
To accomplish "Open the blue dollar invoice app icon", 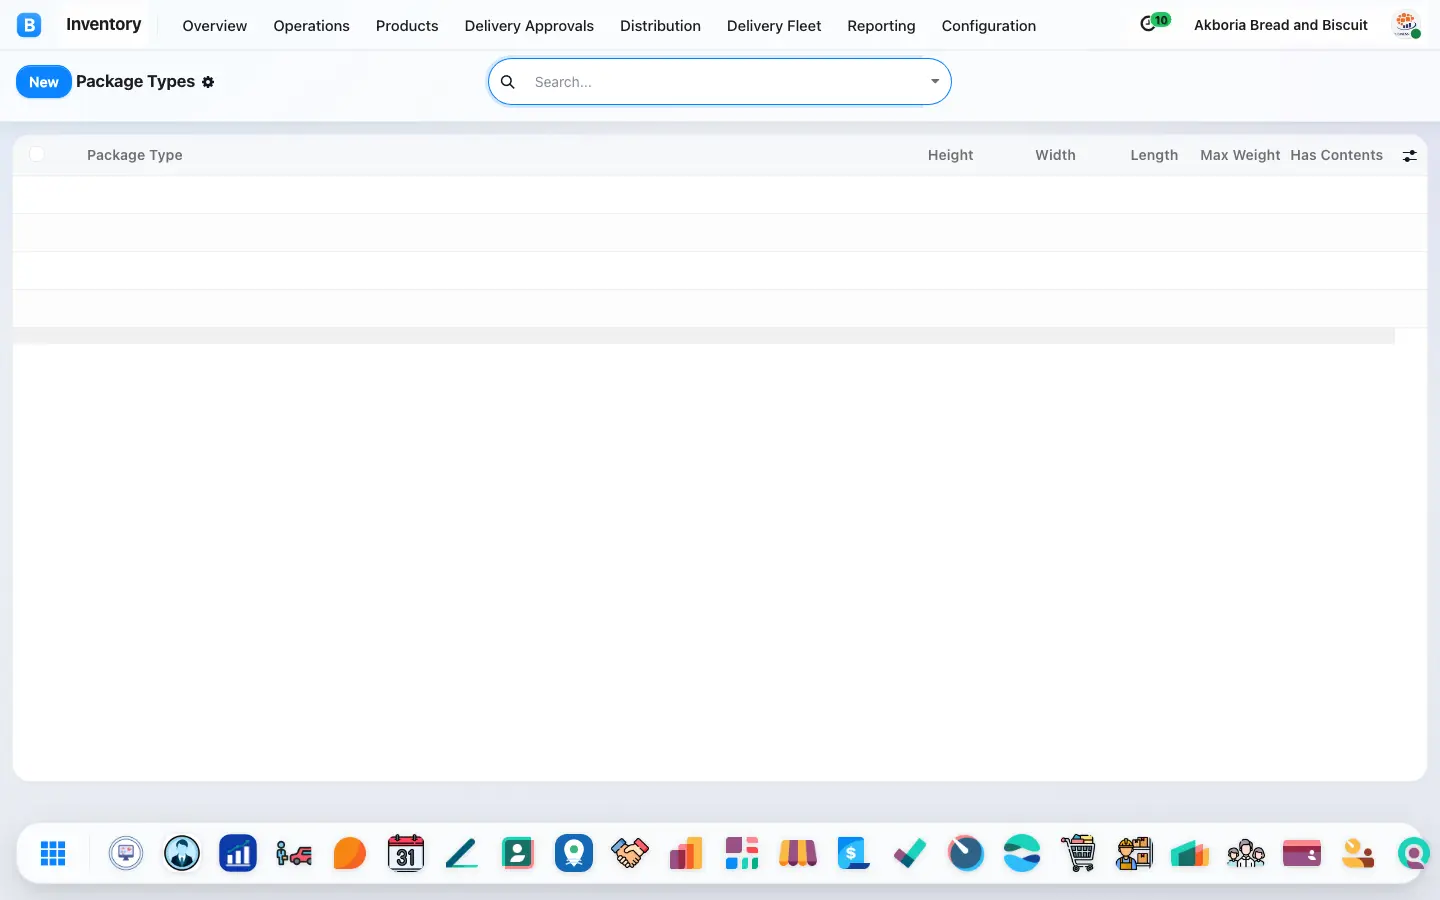I will (854, 853).
